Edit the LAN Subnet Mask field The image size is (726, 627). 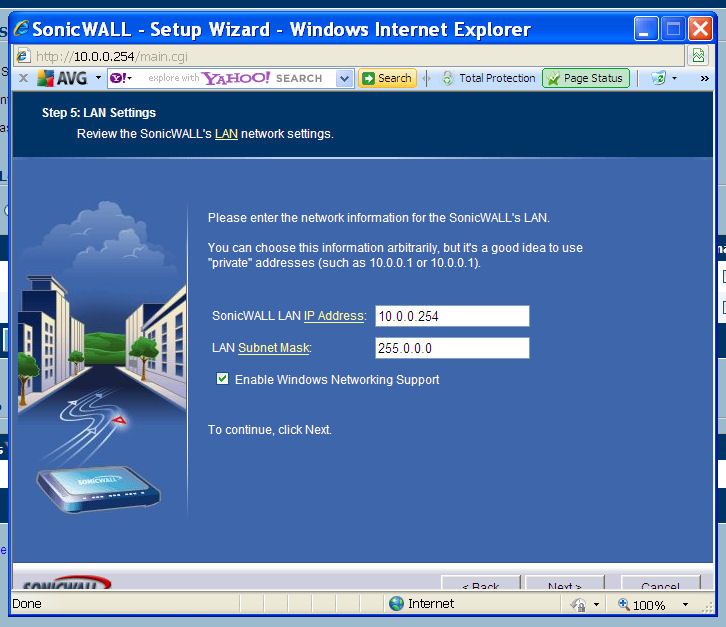[452, 348]
